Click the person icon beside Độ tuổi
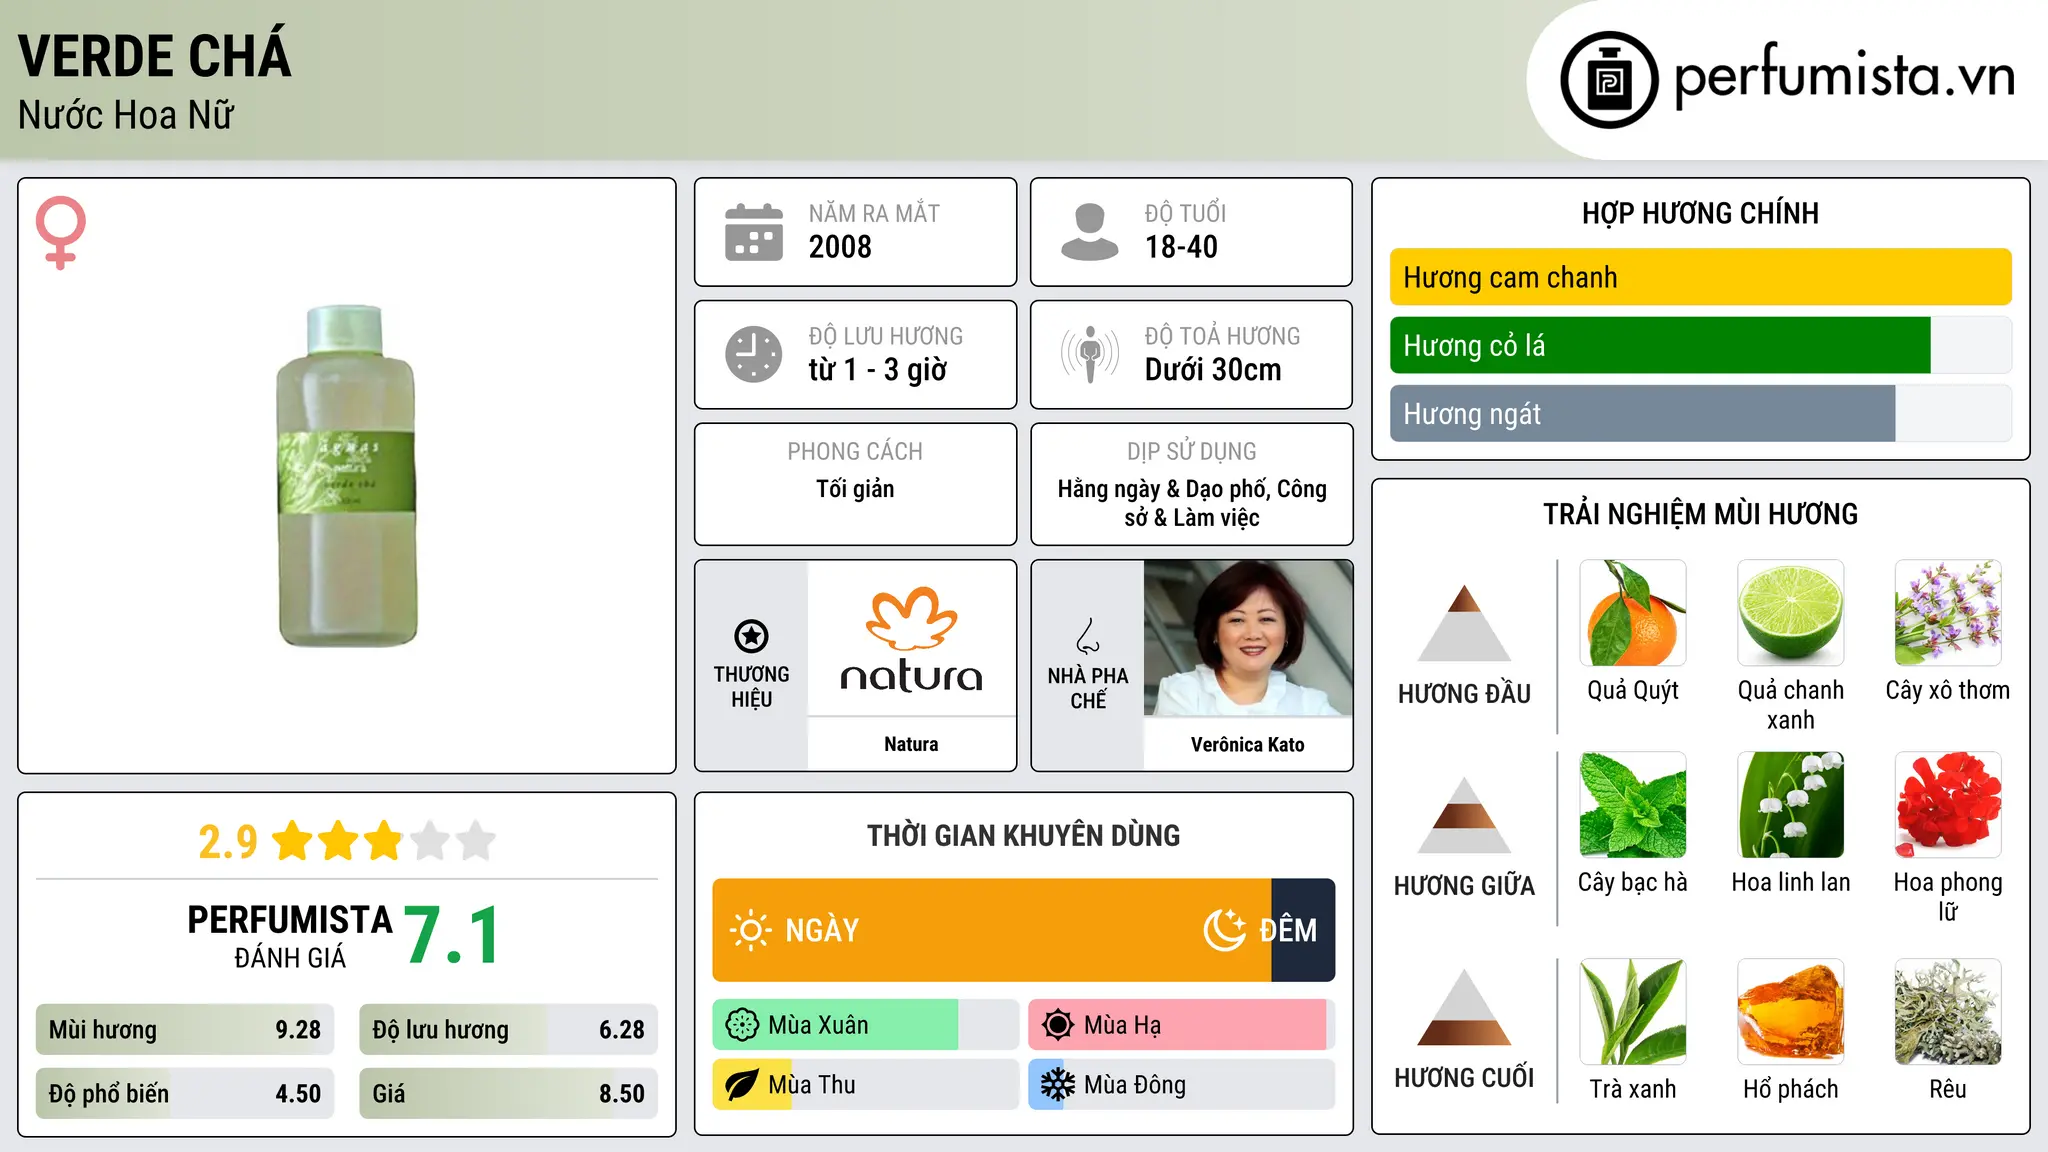Viewport: 2048px width, 1152px height. tap(1089, 232)
